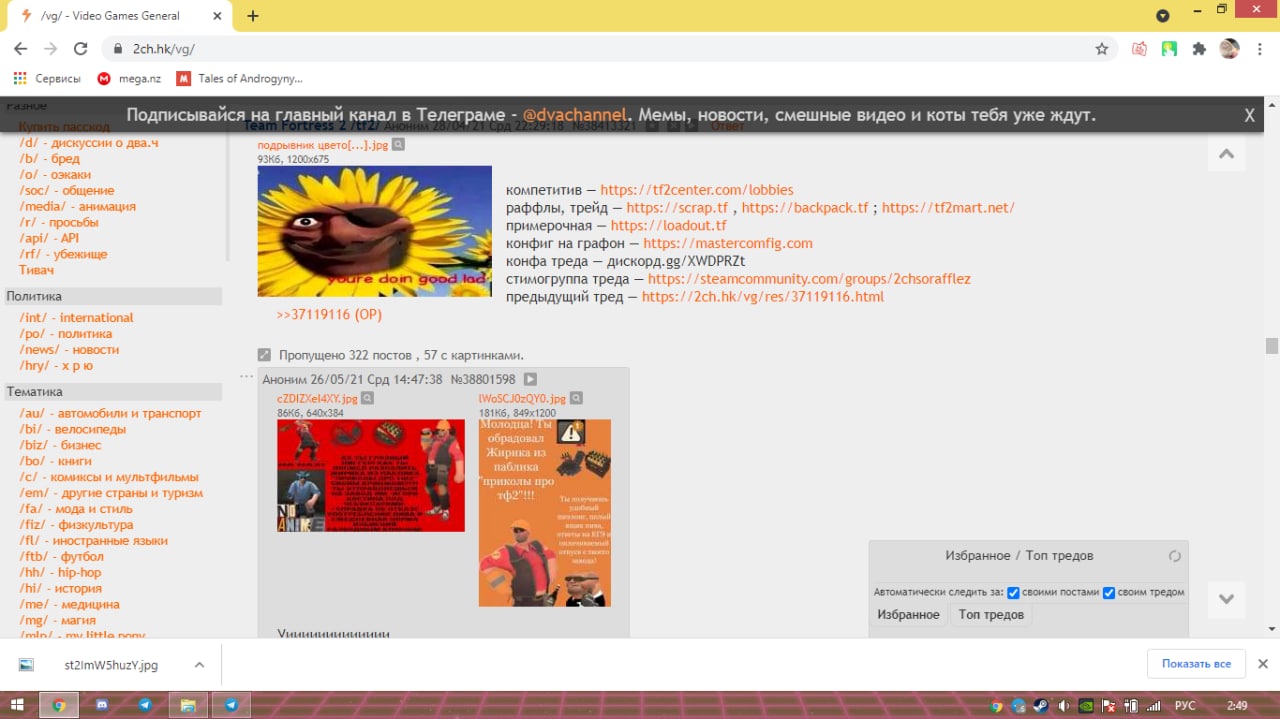This screenshot has width=1280, height=719.
Task: Open the mega.nz bookmark
Action: pos(129,78)
